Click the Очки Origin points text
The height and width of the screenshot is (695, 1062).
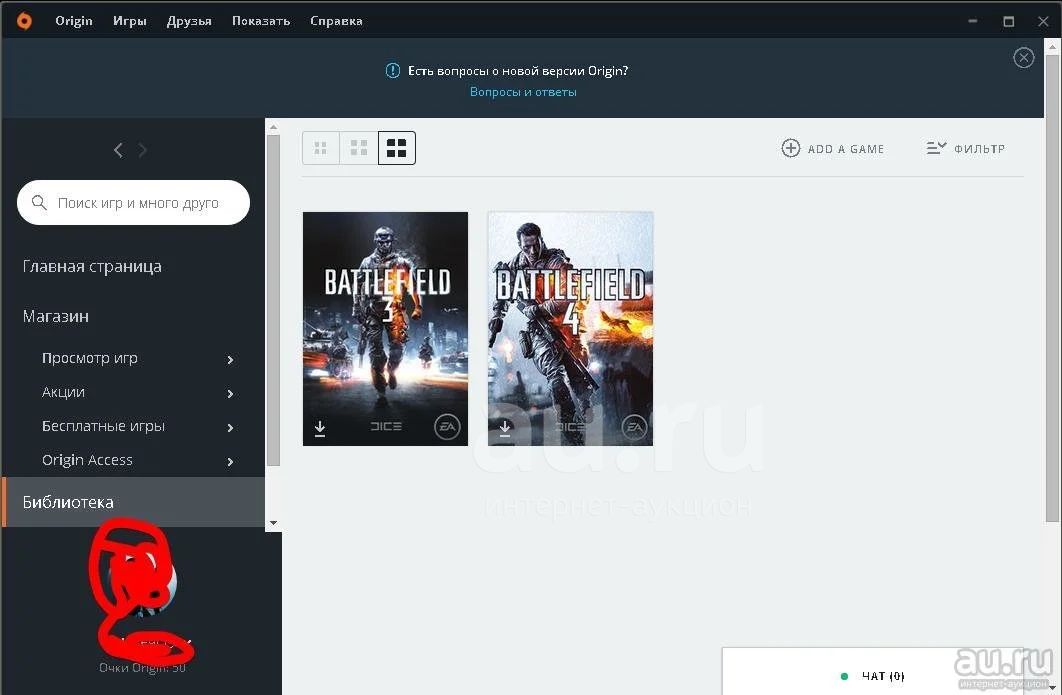(142, 668)
